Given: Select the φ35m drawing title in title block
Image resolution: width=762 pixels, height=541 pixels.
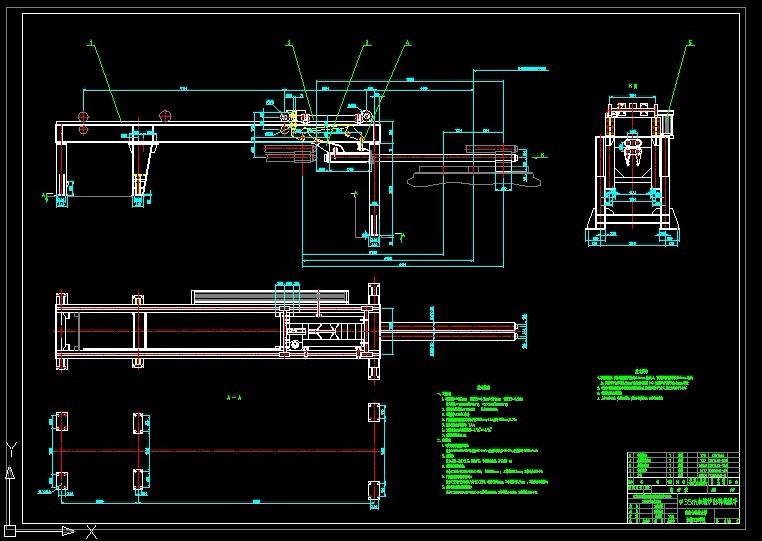Looking at the screenshot, I should pyautogui.click(x=709, y=502).
